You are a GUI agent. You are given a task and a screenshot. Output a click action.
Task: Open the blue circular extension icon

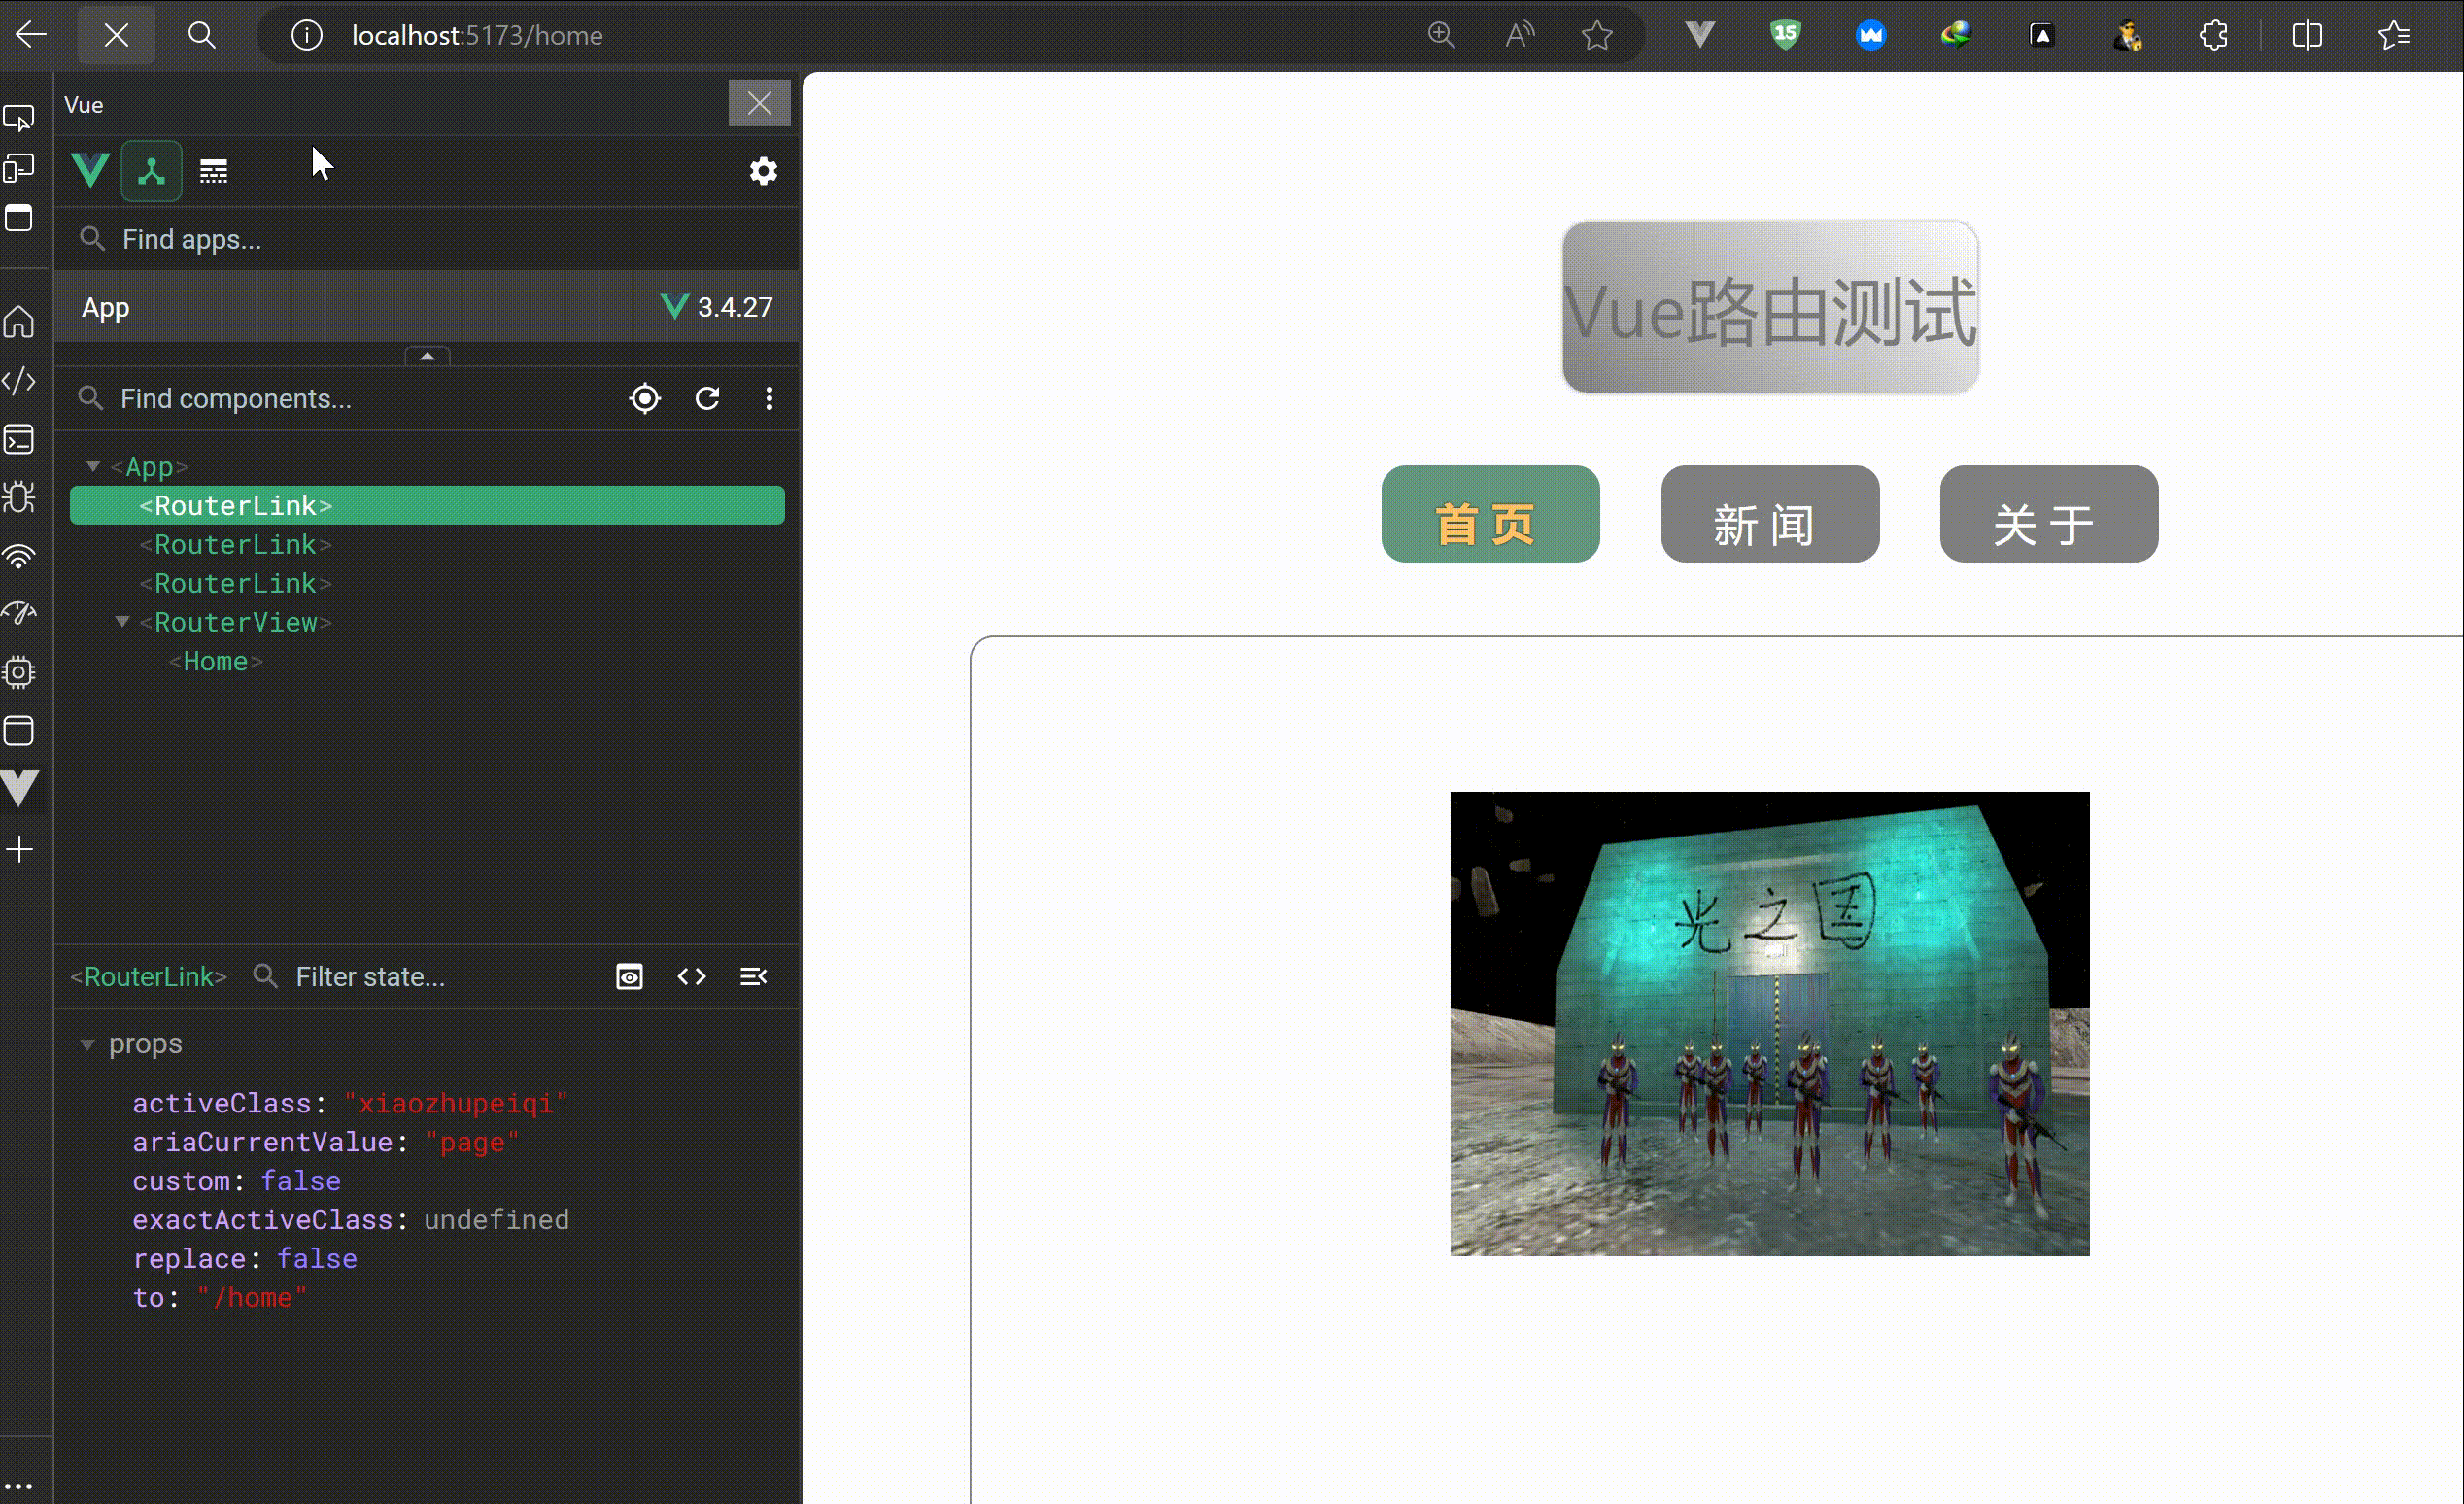pos(1871,35)
